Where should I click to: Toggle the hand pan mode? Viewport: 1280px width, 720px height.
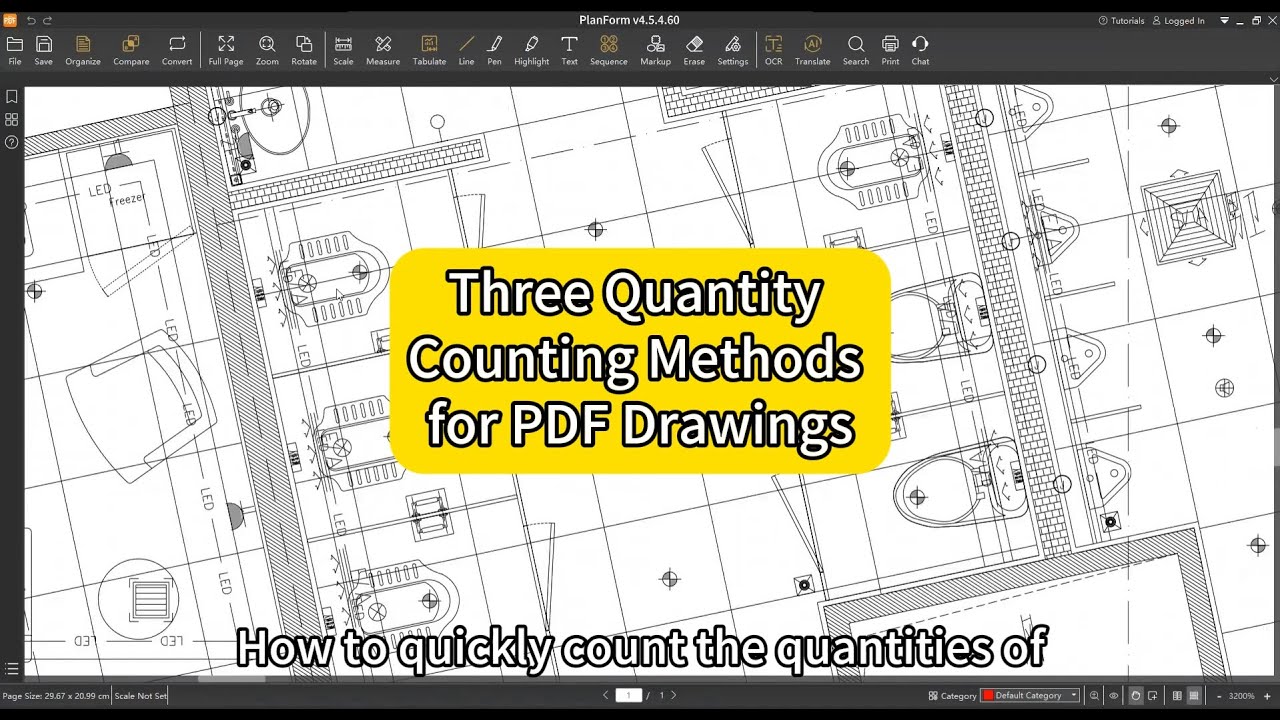click(x=1135, y=695)
